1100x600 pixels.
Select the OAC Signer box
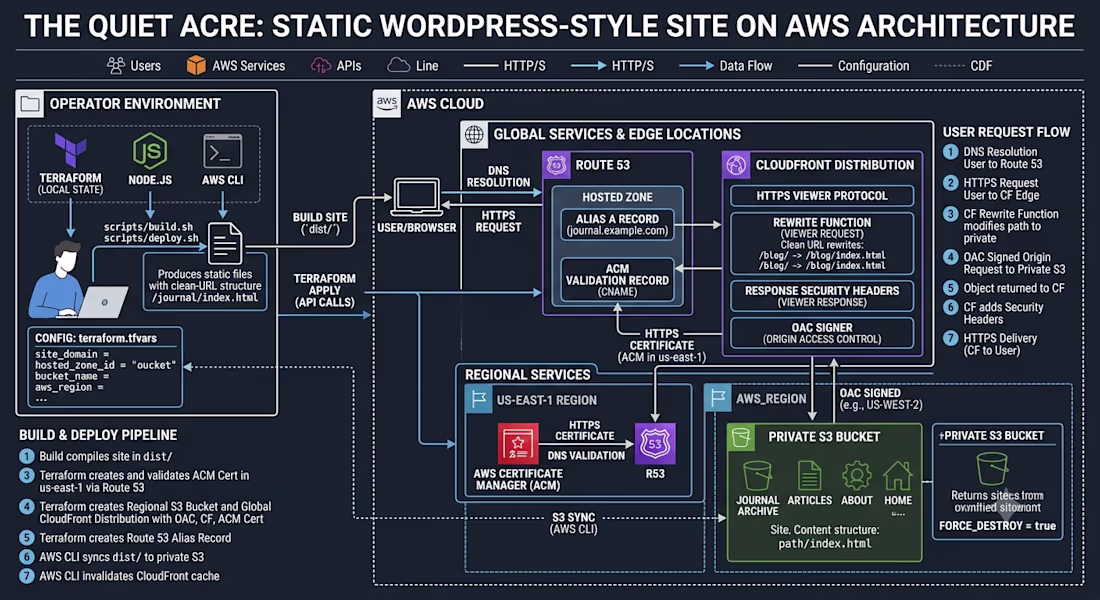822,333
